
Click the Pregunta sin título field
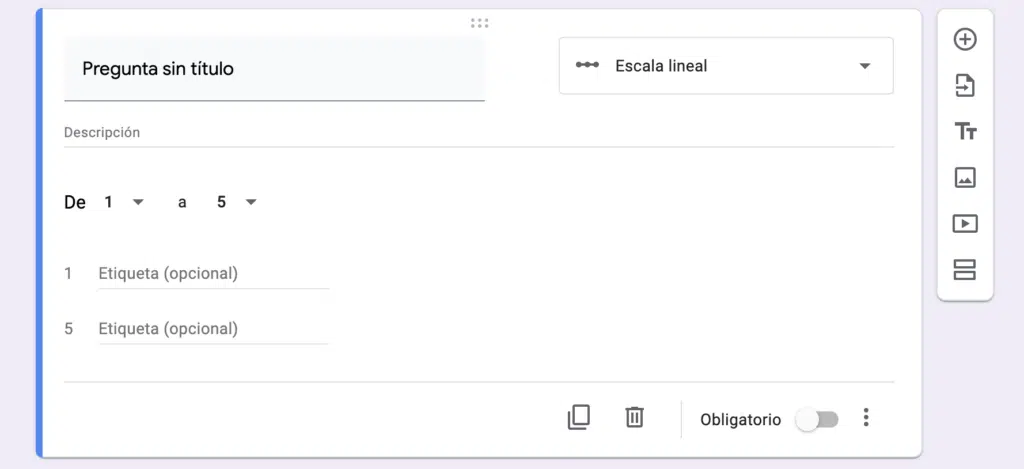[x=274, y=69]
